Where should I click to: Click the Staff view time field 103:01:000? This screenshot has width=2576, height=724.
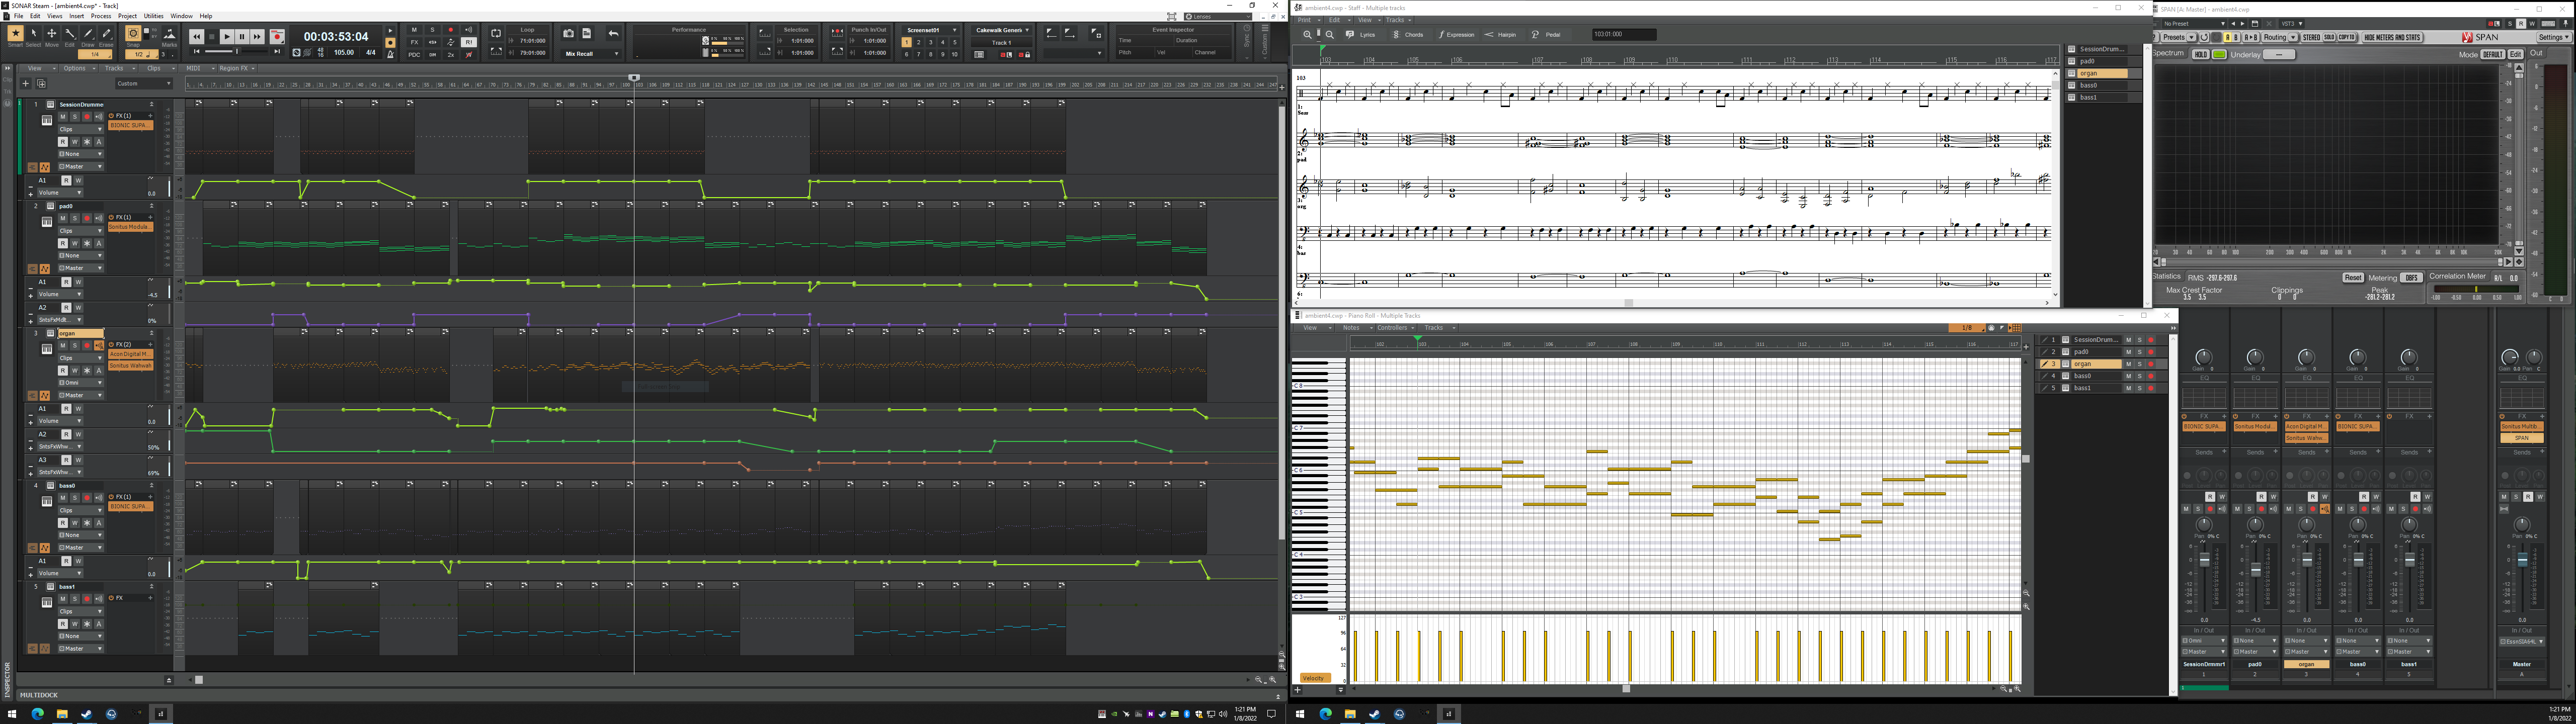point(1624,34)
